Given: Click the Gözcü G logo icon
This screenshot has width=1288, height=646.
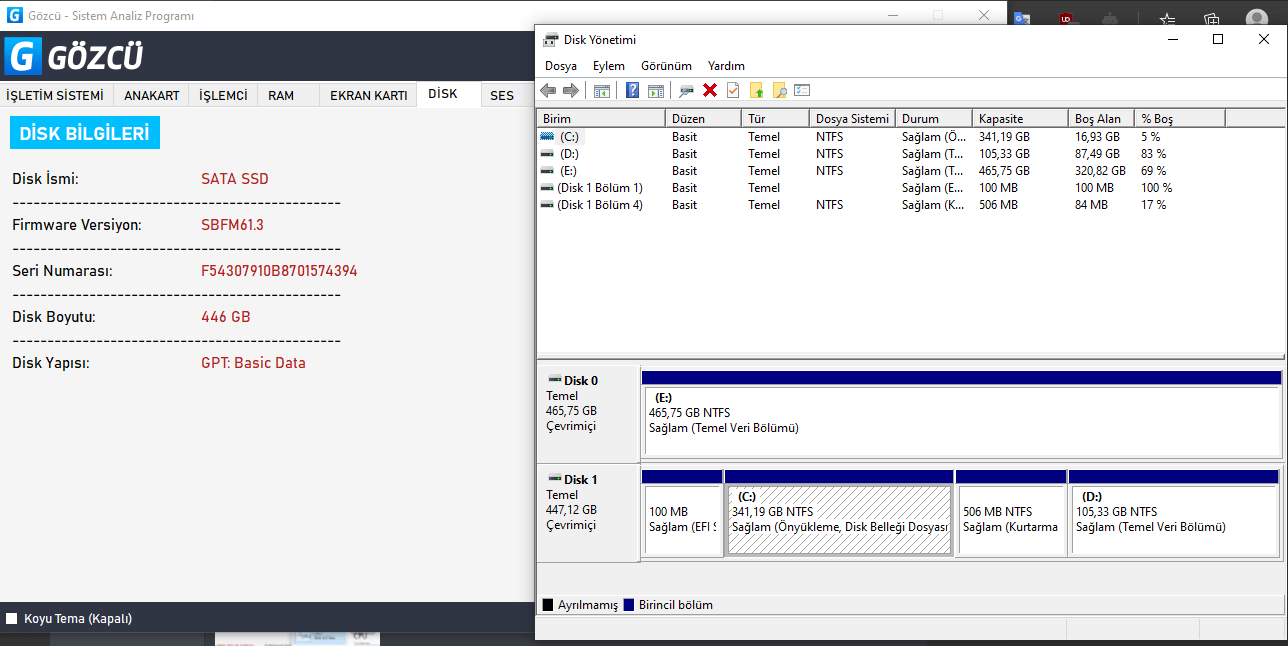Looking at the screenshot, I should pos(23,56).
